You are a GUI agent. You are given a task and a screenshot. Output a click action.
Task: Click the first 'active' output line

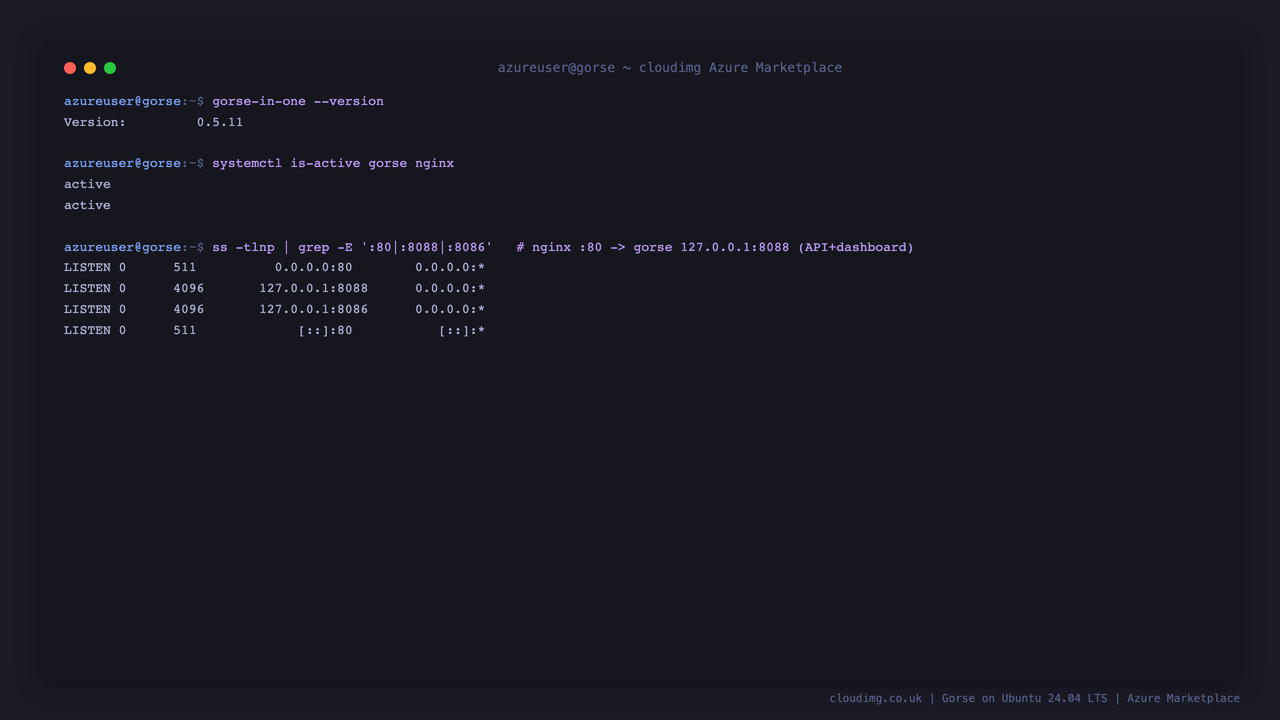(x=87, y=184)
